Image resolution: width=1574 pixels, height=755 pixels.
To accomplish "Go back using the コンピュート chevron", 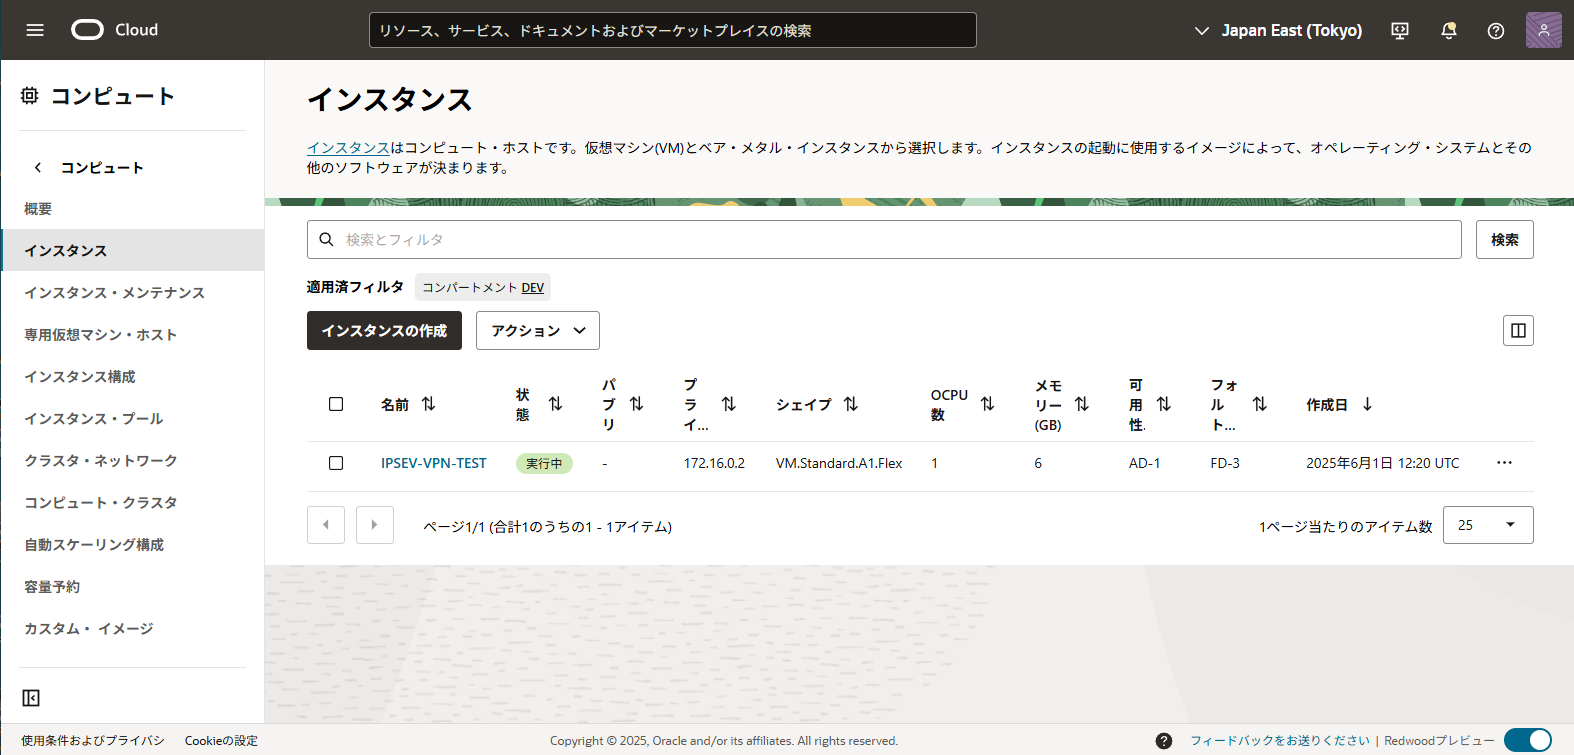I will (38, 168).
